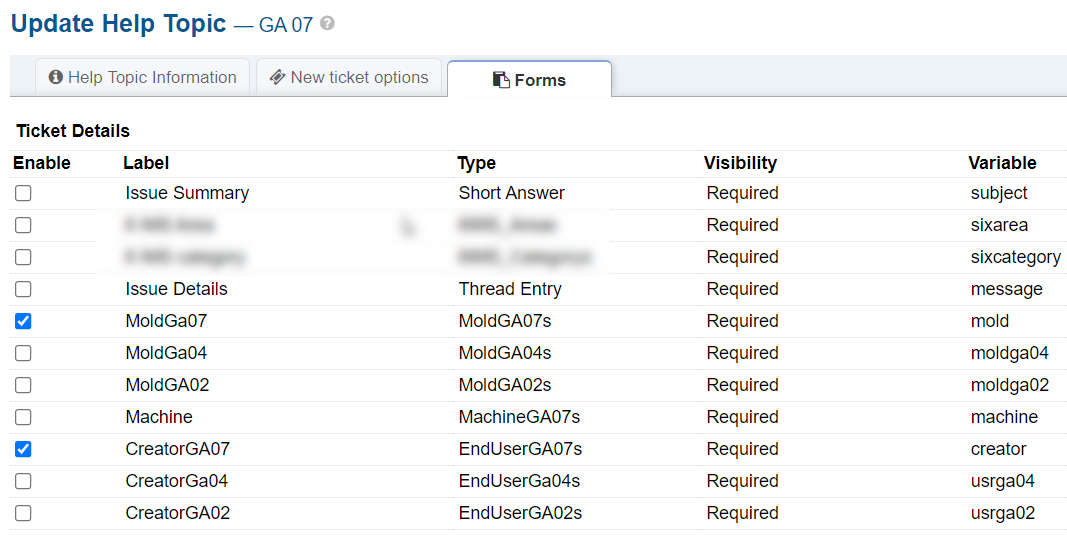Click the forms icon on the Forms tab
1067x537 pixels.
coord(501,80)
